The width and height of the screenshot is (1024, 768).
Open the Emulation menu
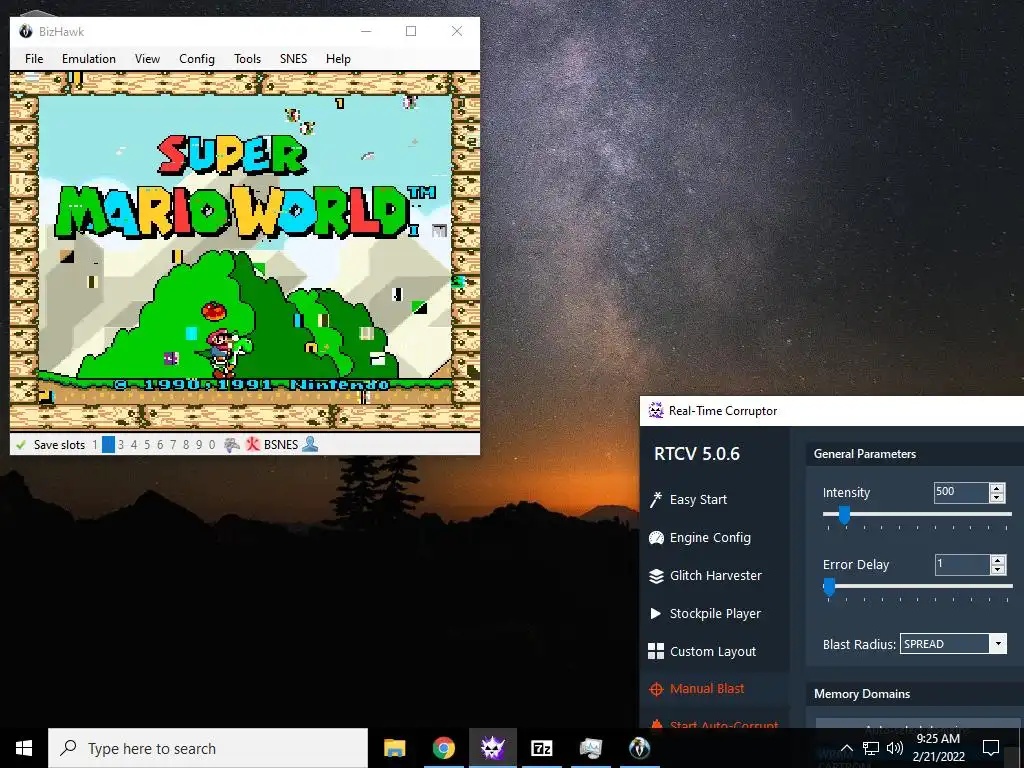(89, 59)
